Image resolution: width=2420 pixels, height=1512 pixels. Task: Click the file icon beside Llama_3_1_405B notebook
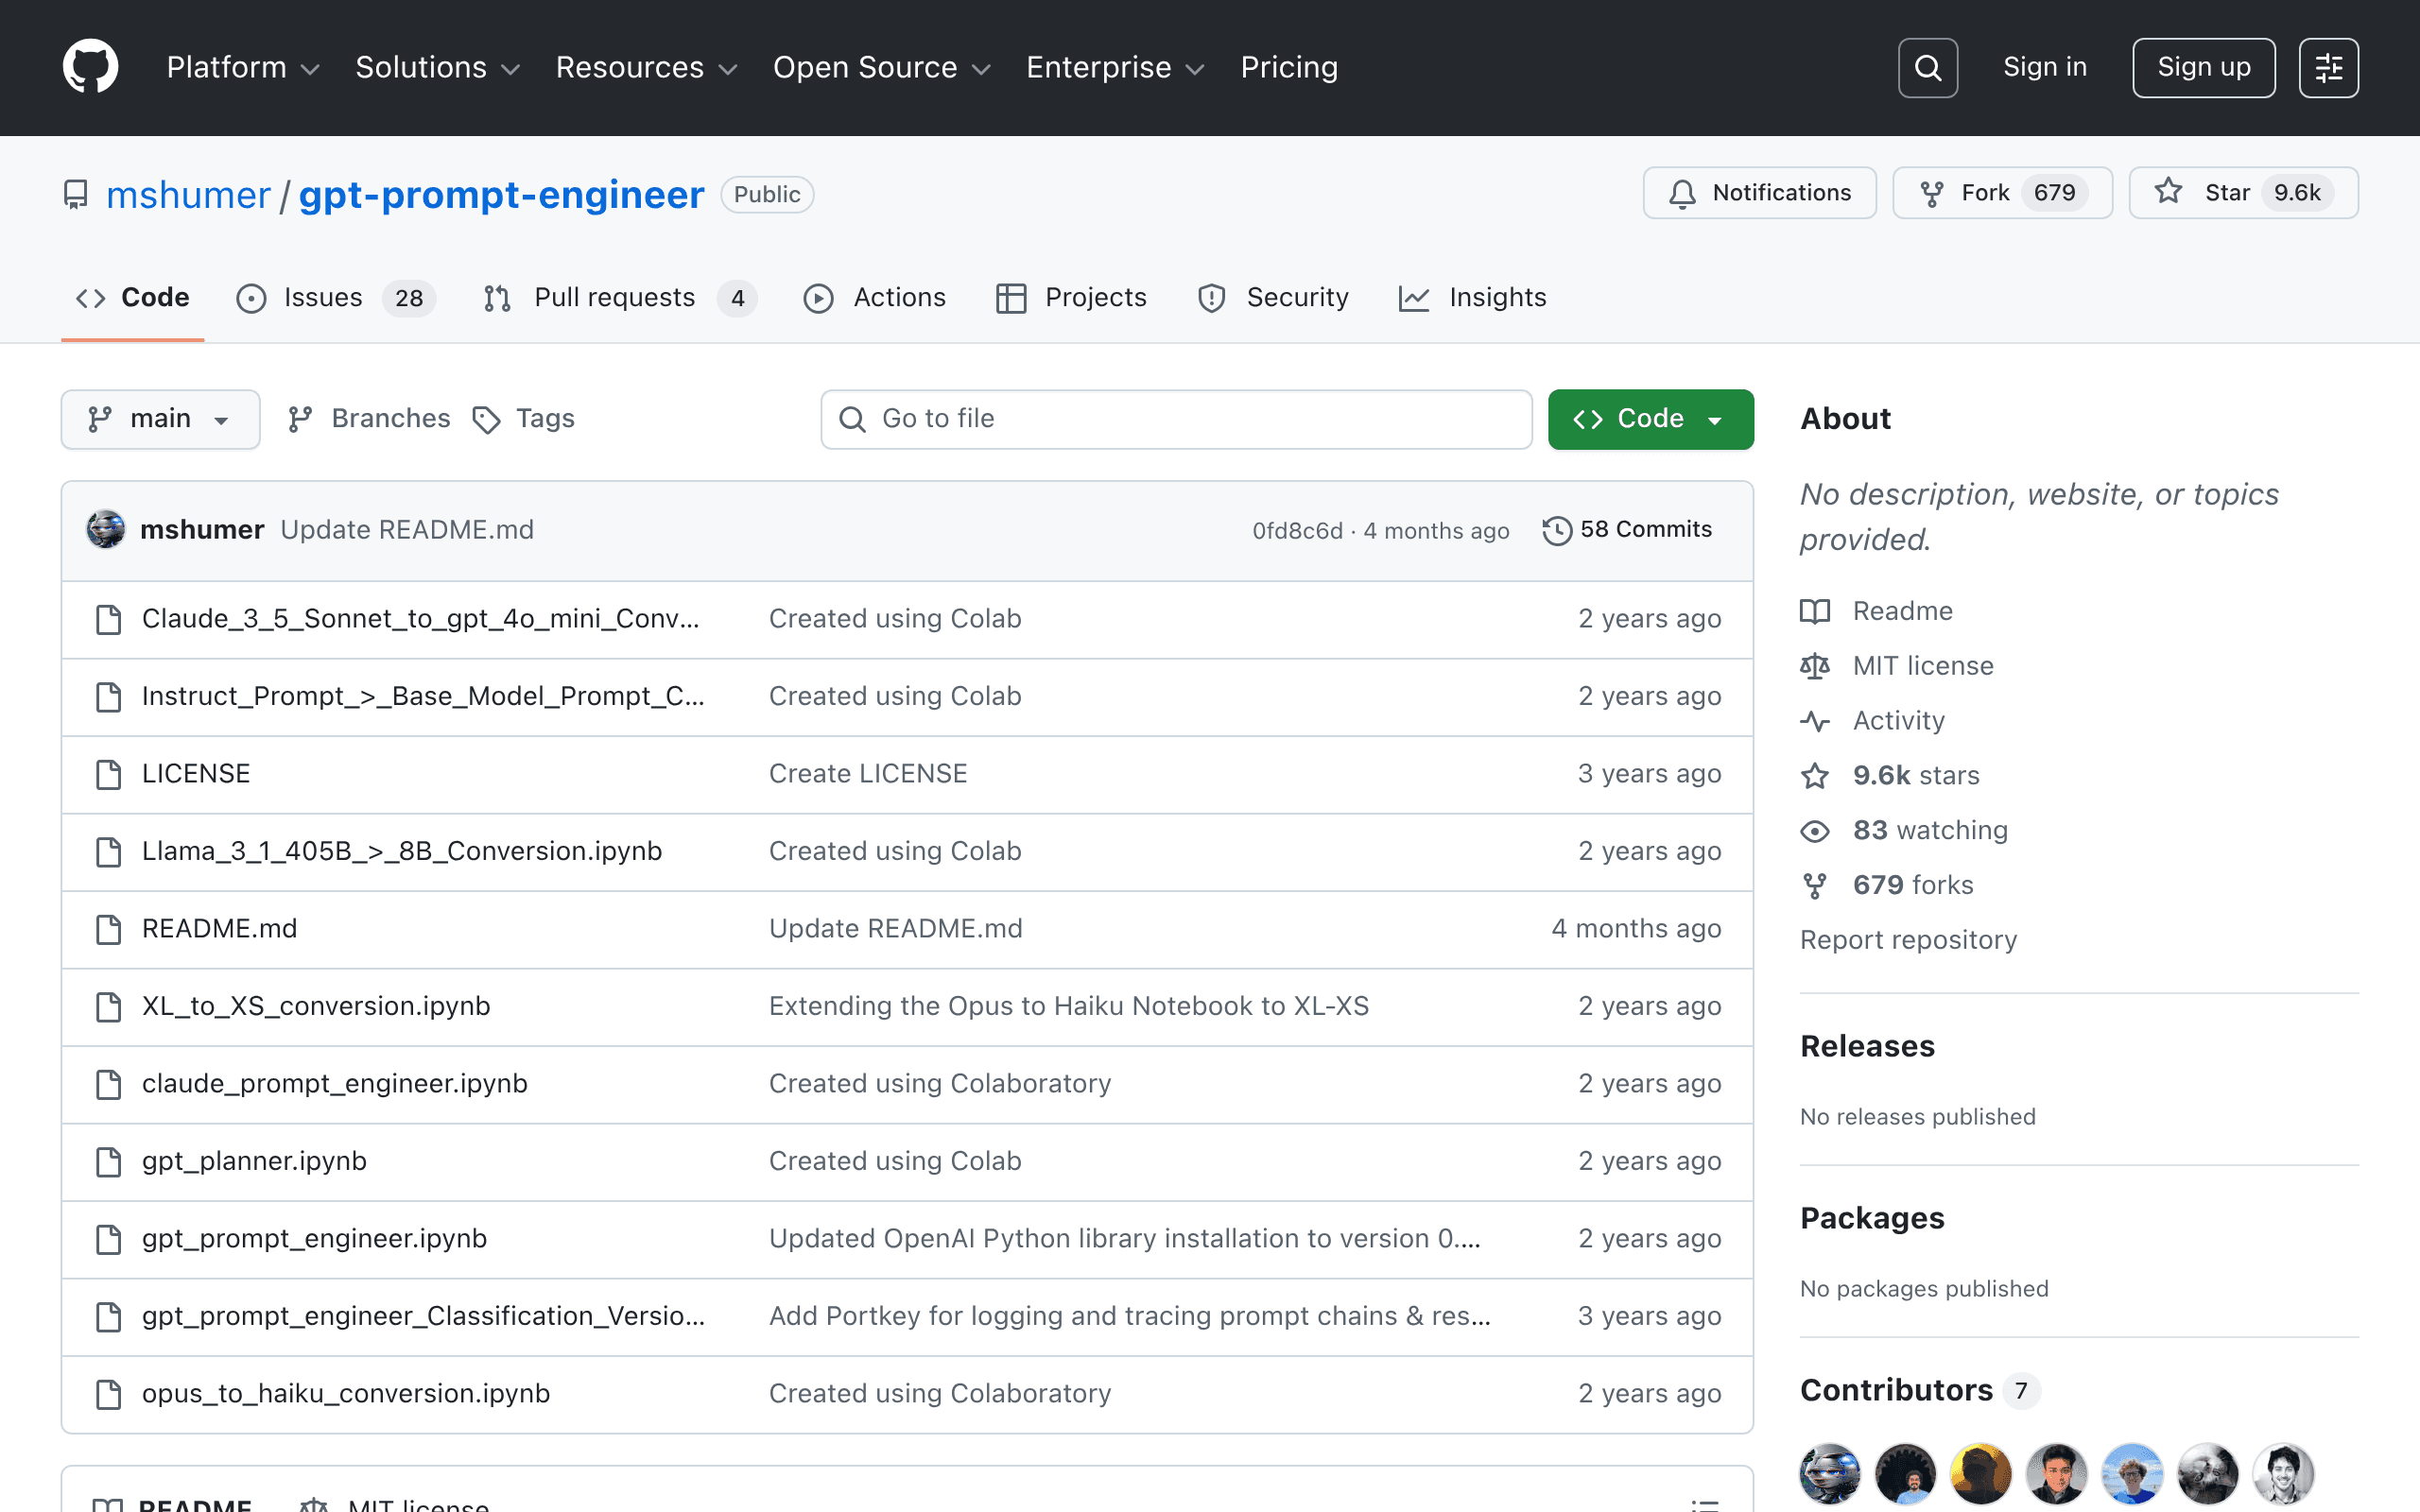108,851
